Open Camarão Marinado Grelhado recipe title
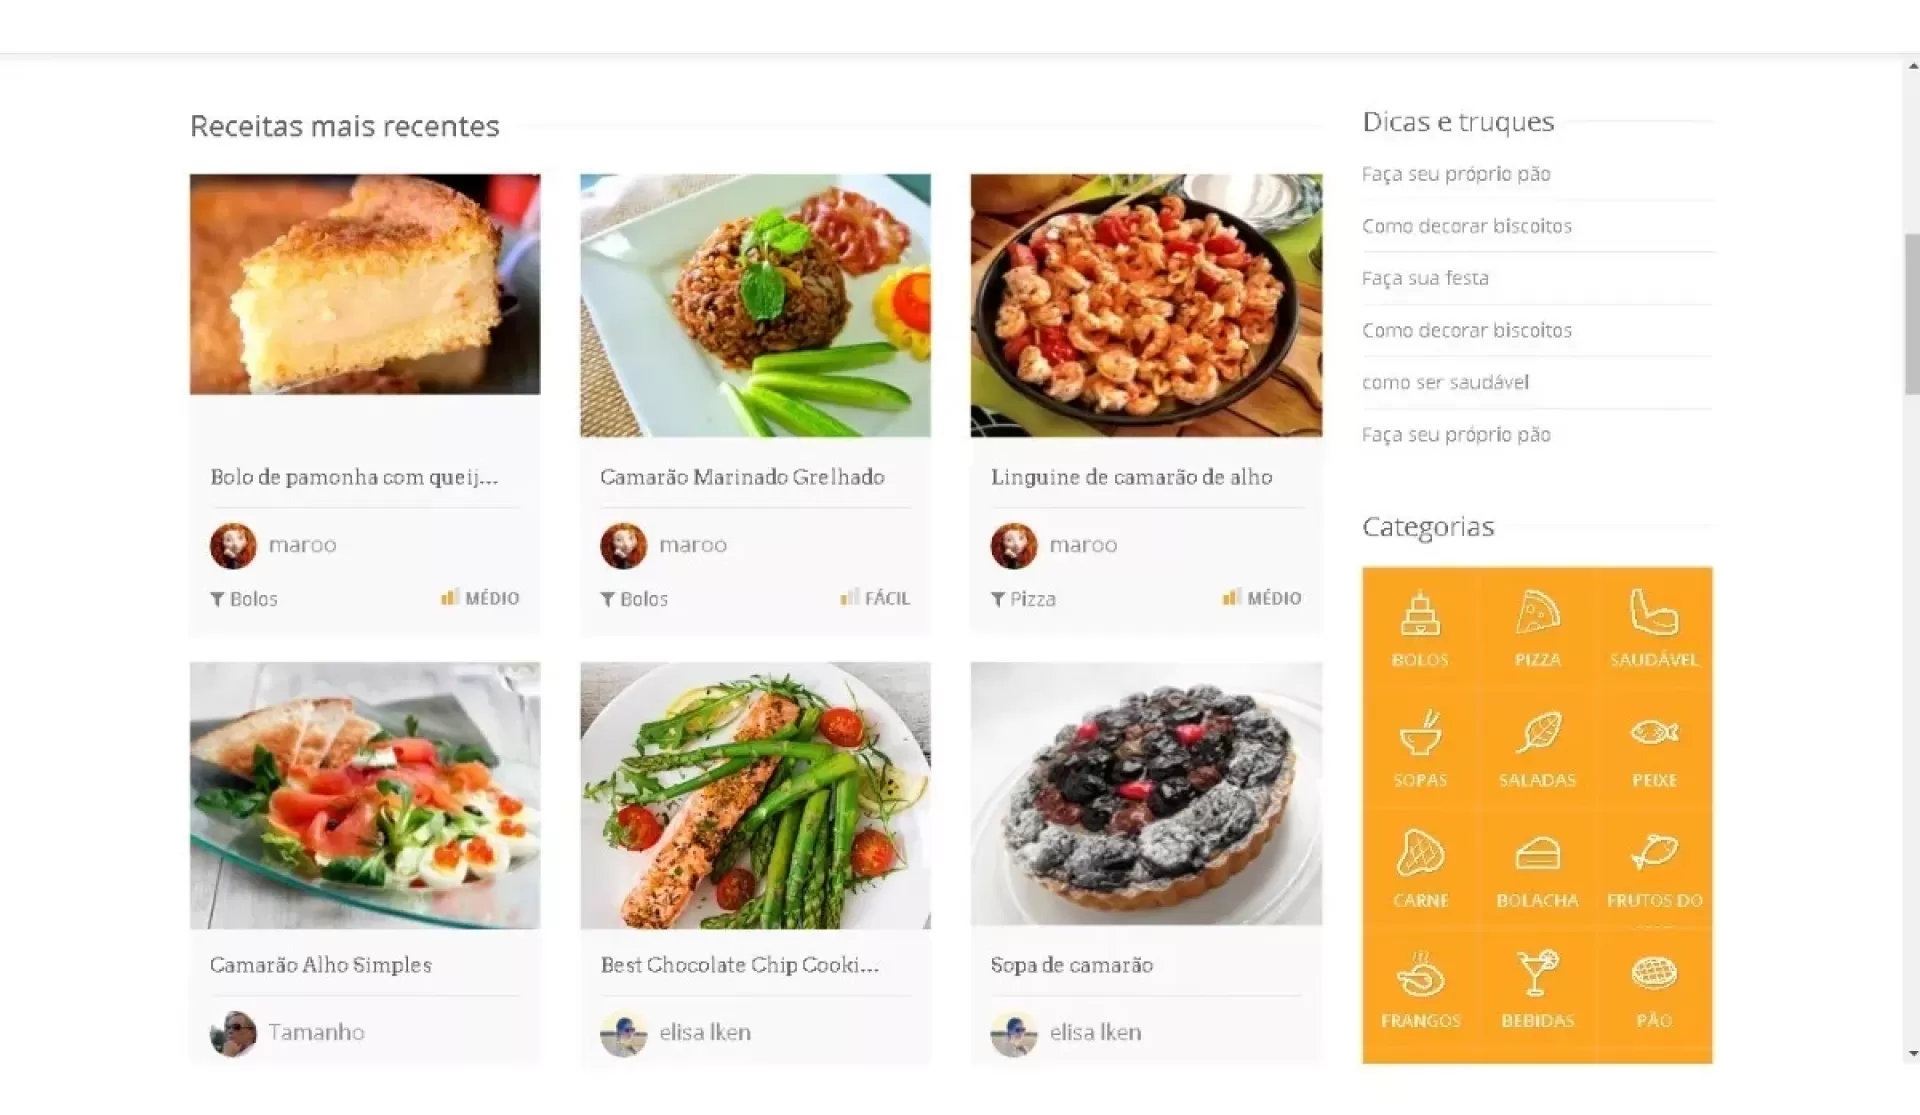Viewport: 1920px width, 1115px height. tap(742, 477)
